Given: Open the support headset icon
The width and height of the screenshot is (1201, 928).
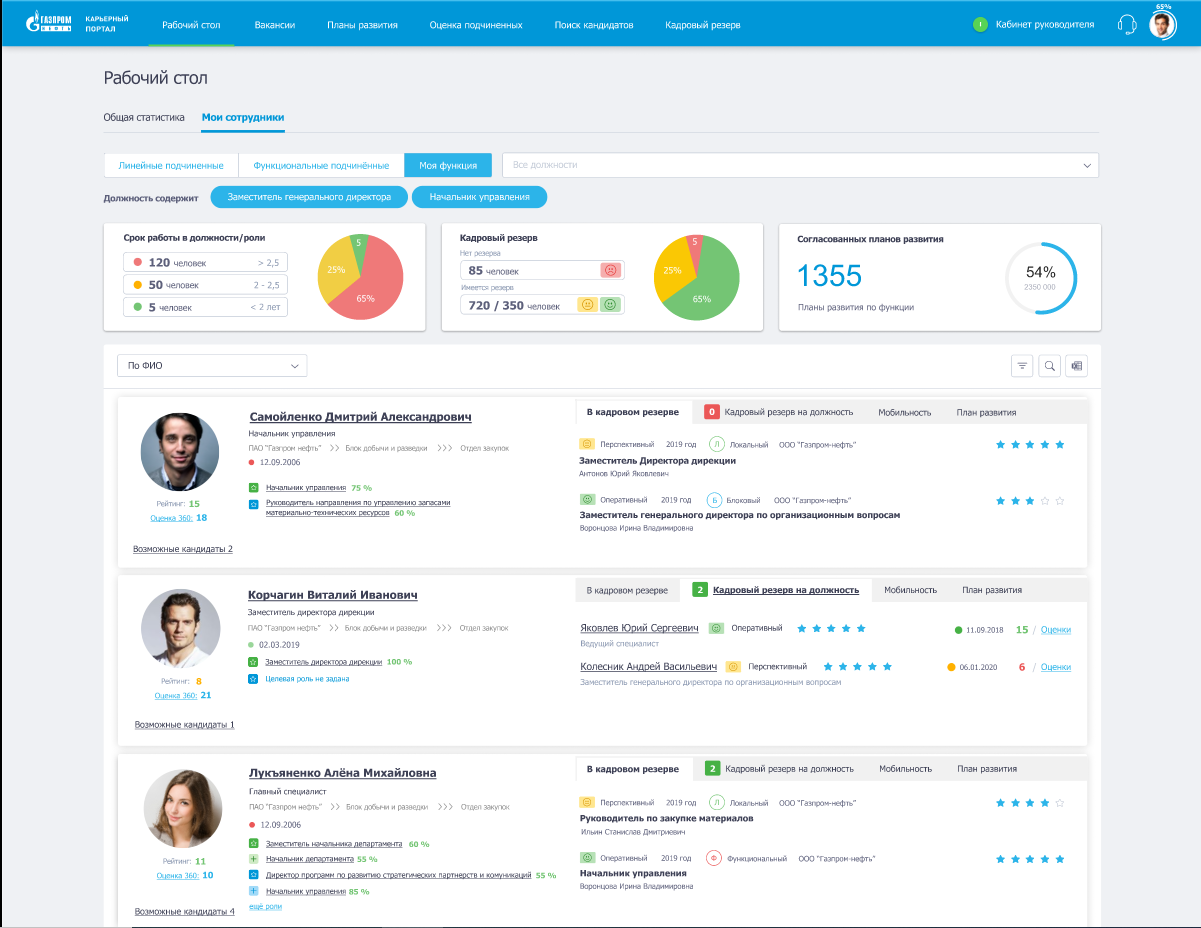Looking at the screenshot, I should click(1127, 25).
